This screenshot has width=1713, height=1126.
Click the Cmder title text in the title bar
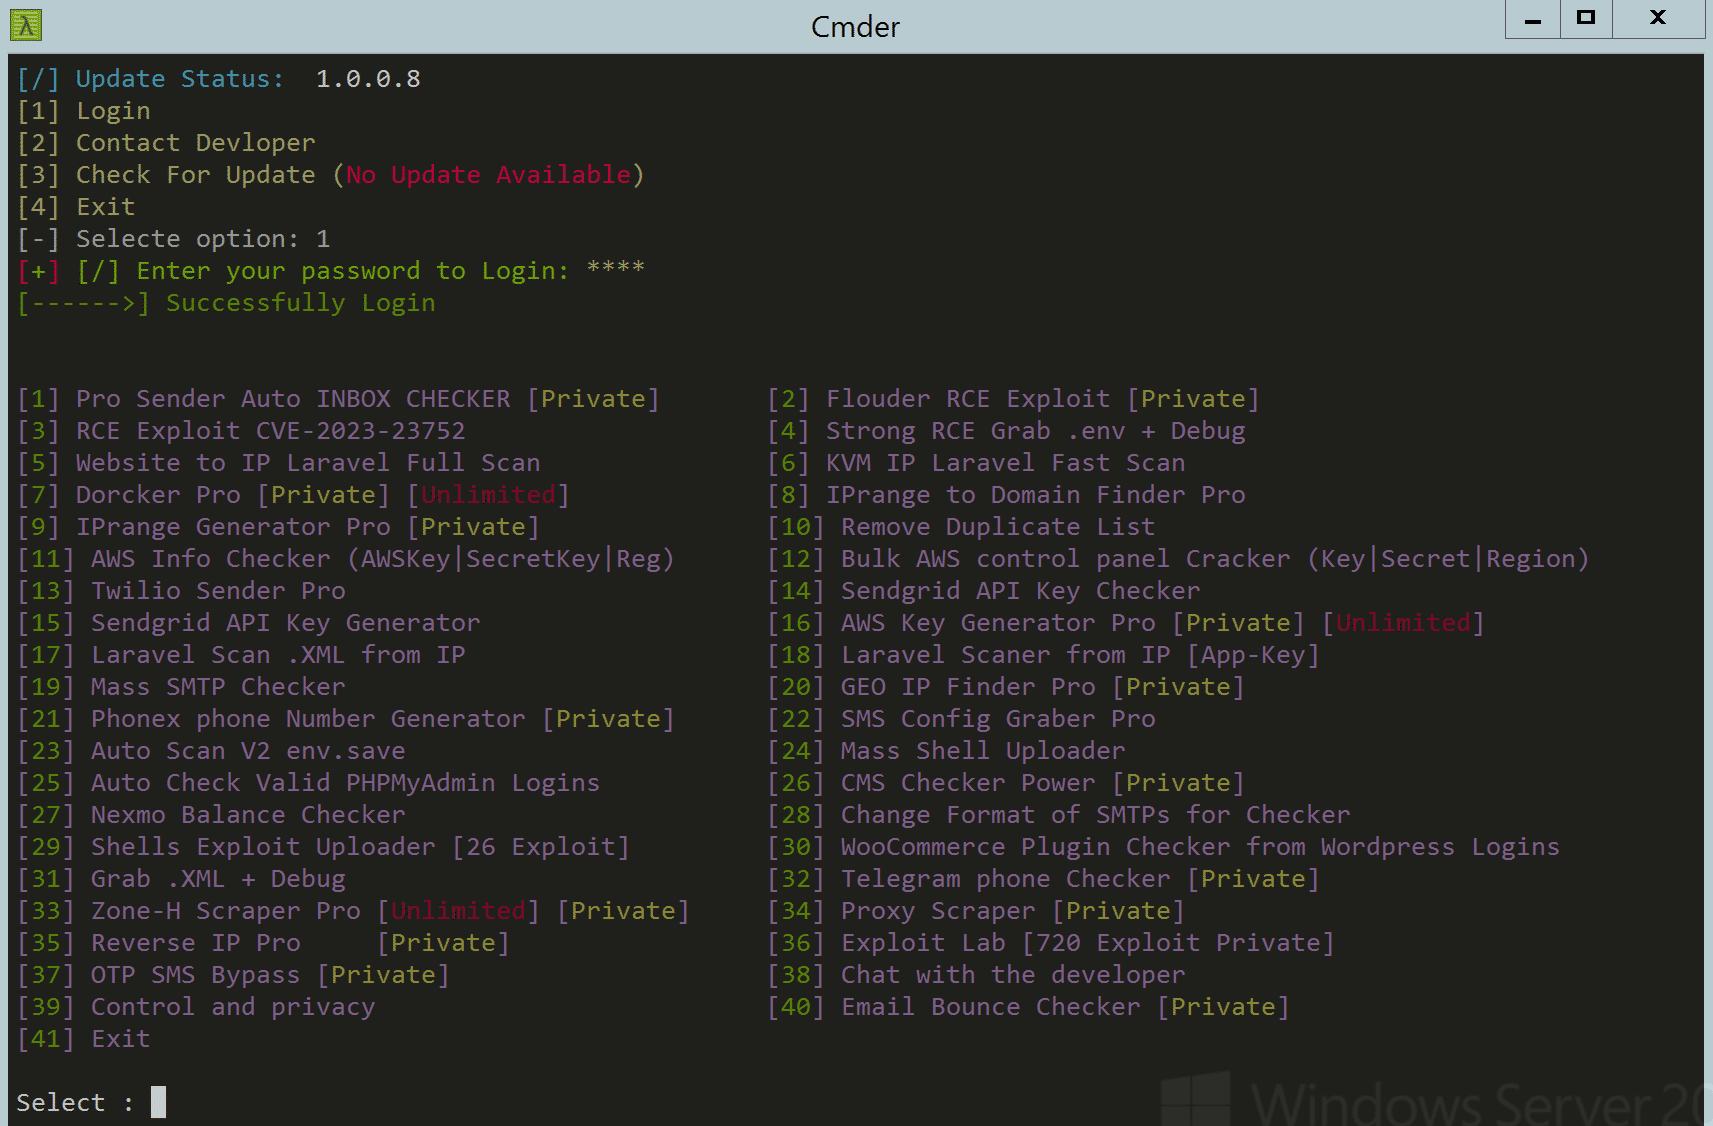854,27
